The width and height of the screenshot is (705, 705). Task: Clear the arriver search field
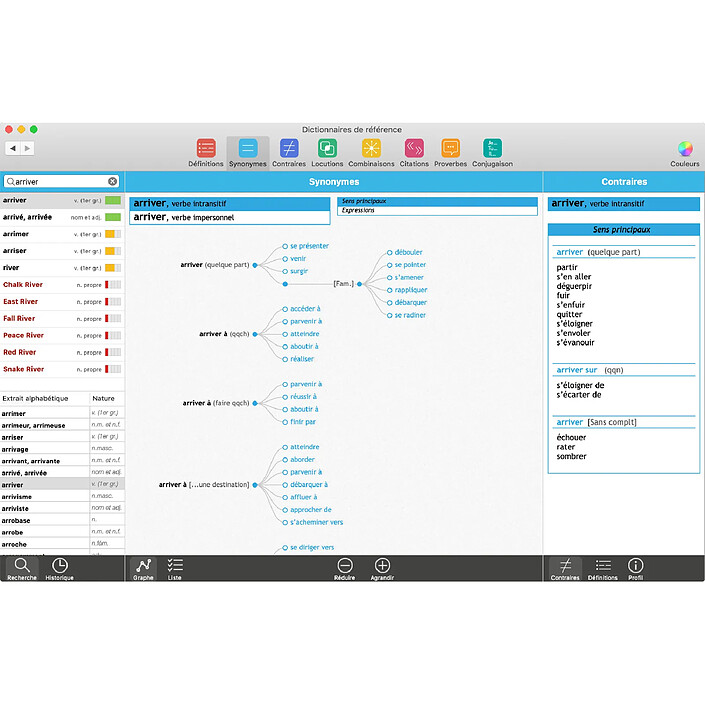click(113, 182)
